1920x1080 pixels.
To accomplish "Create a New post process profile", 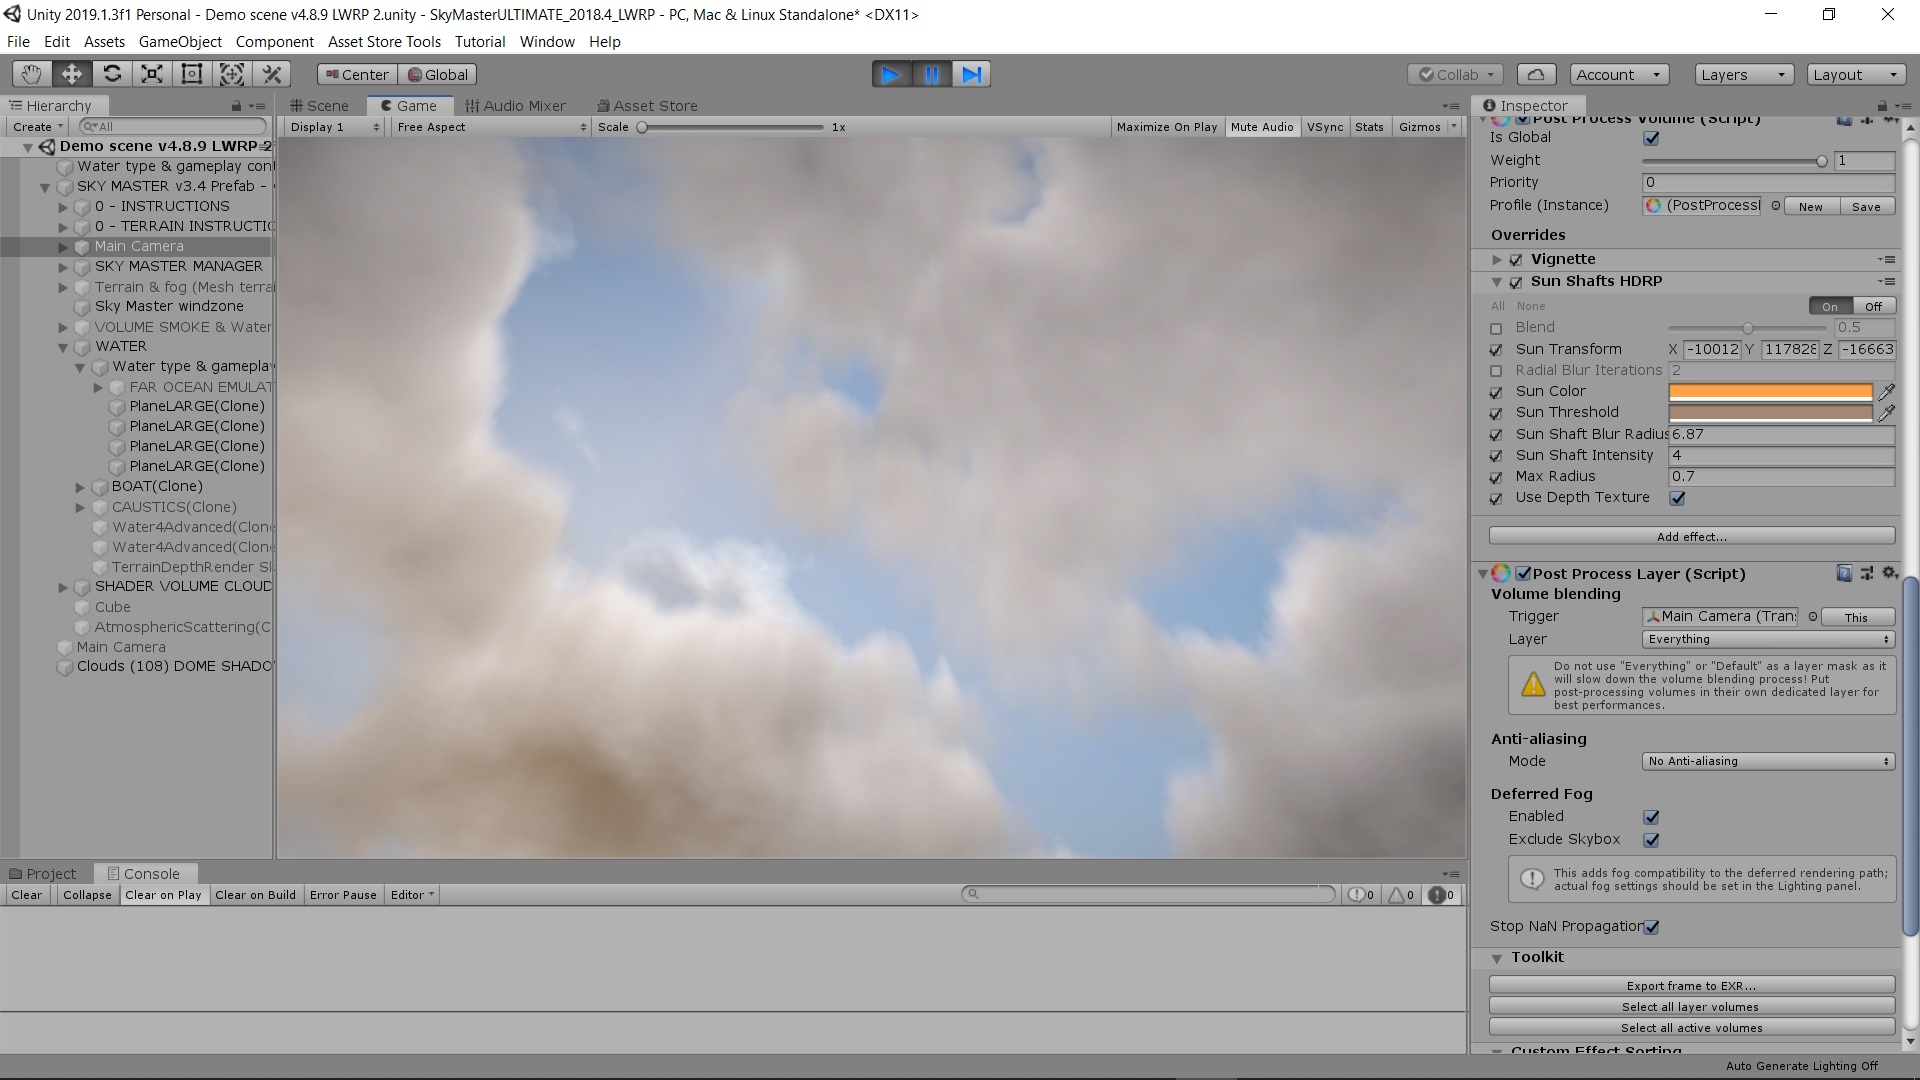I will tap(1810, 206).
